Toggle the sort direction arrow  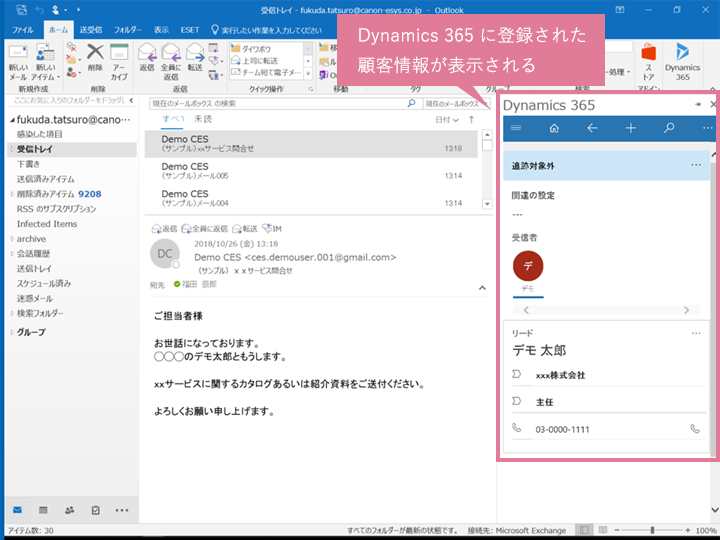click(471, 120)
